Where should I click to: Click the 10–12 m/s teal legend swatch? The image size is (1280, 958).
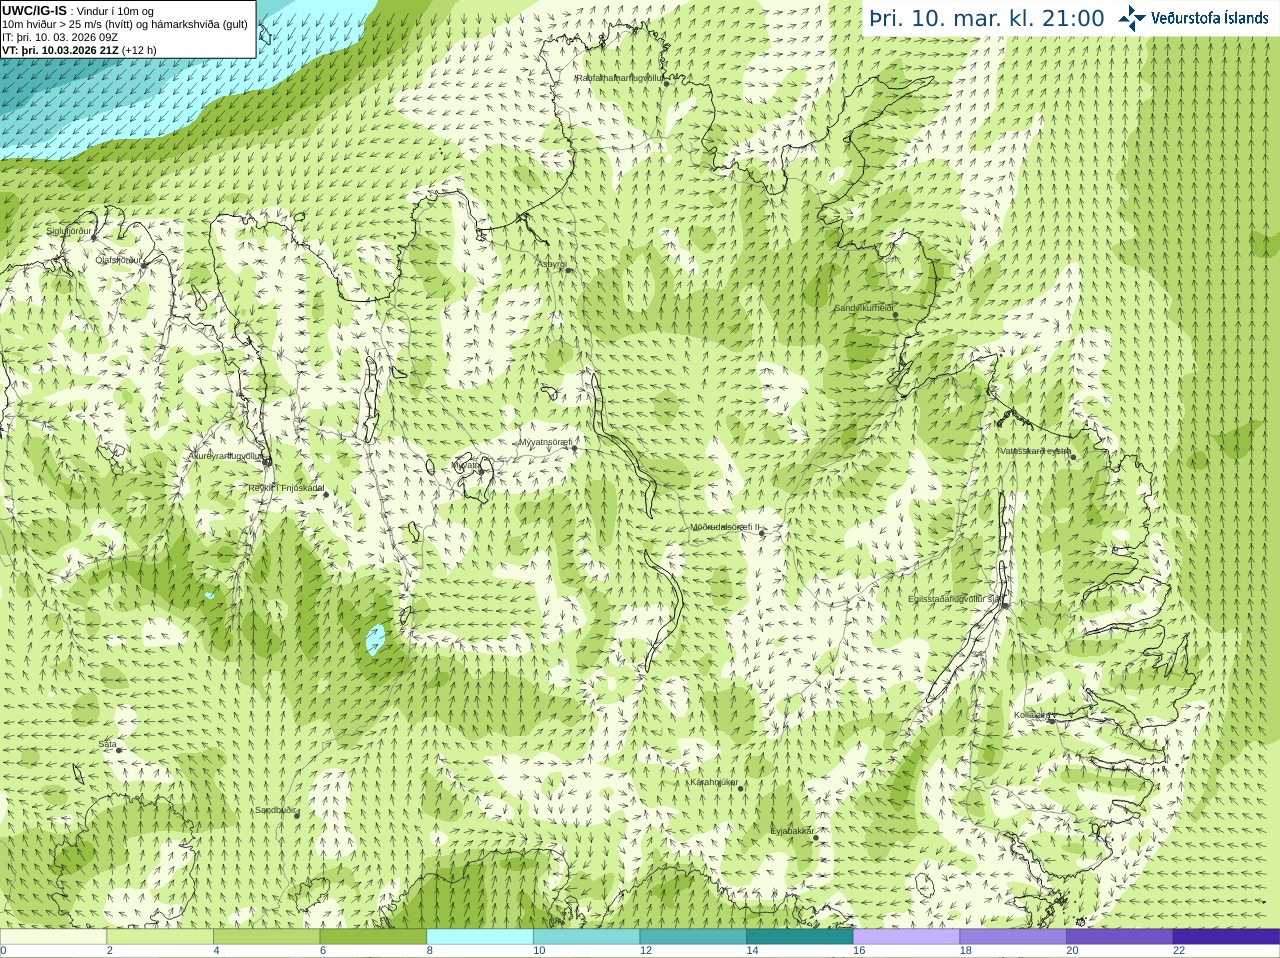pyautogui.click(x=586, y=937)
